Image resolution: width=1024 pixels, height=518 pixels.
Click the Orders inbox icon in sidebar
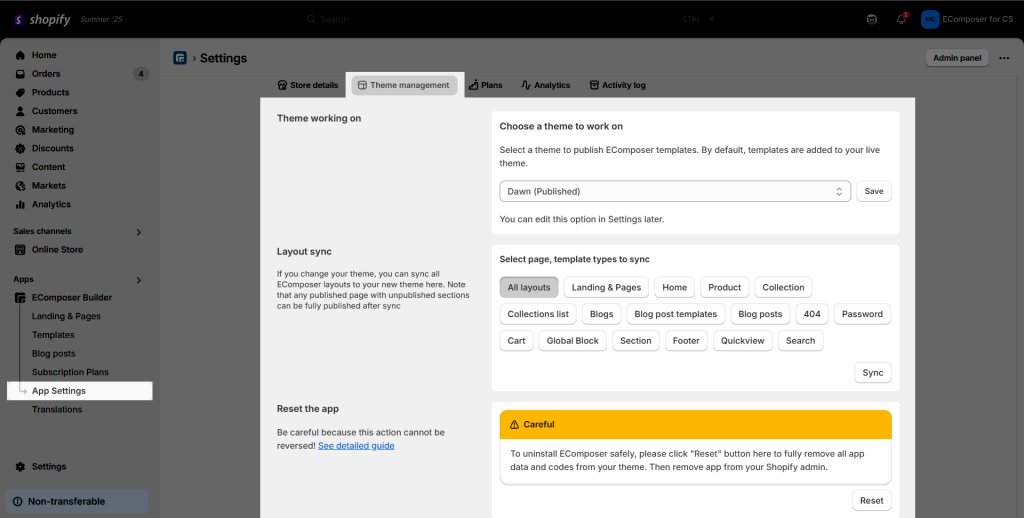pyautogui.click(x=20, y=74)
